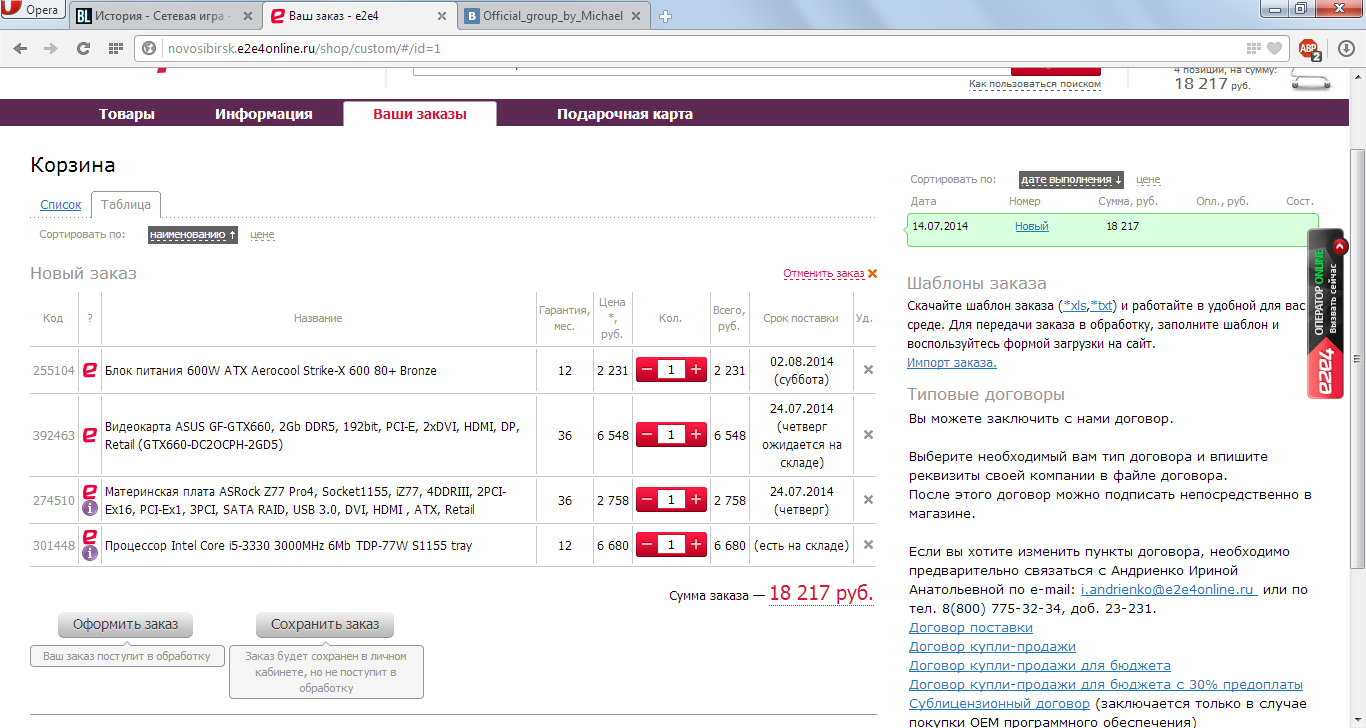Open Договор купли-продажи link
This screenshot has width=1366, height=728.
(x=992, y=647)
